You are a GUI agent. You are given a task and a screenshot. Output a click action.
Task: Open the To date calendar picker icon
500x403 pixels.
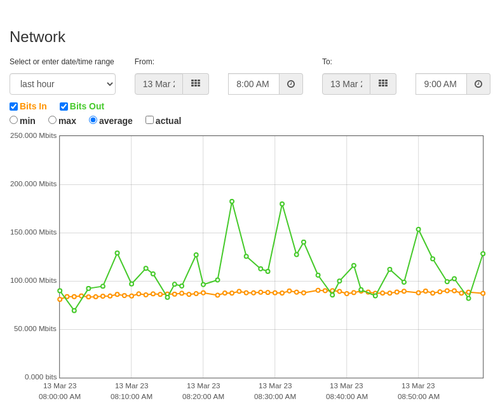(383, 84)
